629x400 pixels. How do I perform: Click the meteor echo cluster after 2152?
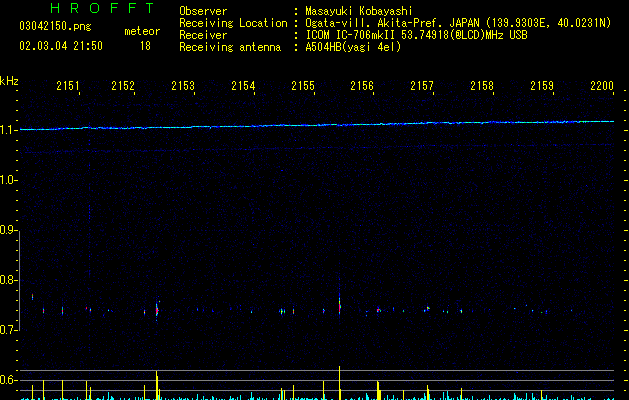157,310
